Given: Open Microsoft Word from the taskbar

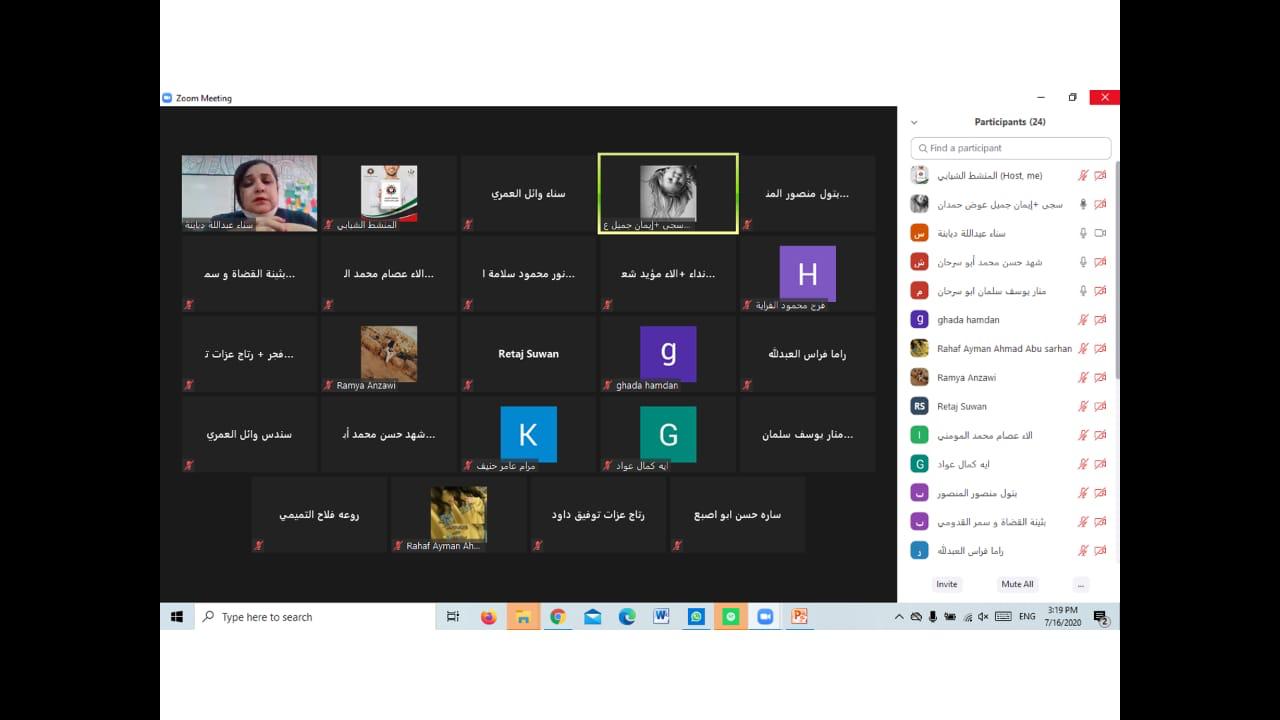Looking at the screenshot, I should click(661, 617).
